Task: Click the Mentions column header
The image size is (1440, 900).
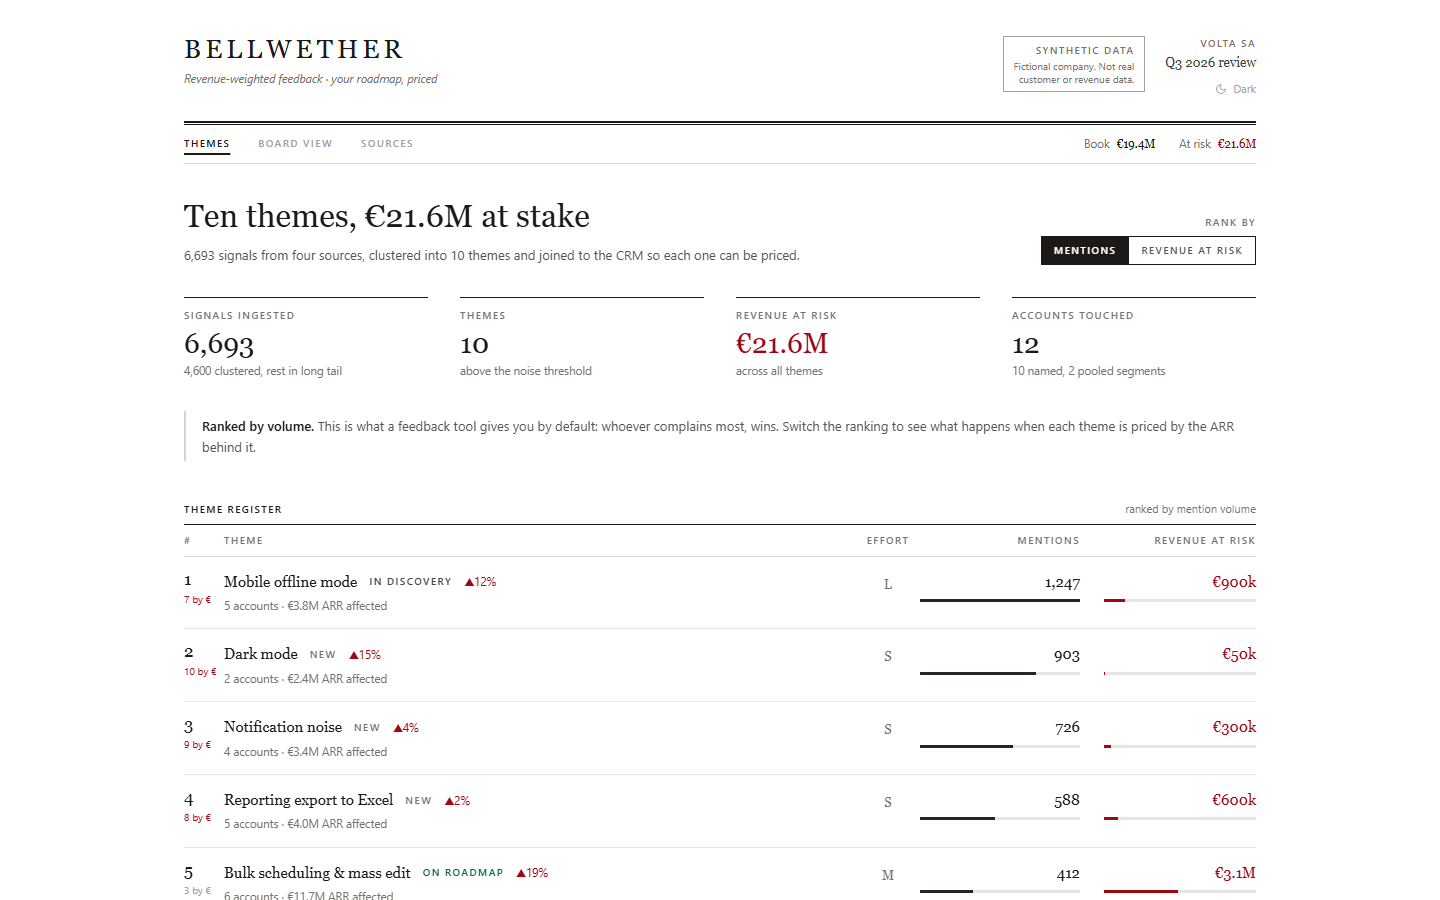Action: 1048,541
